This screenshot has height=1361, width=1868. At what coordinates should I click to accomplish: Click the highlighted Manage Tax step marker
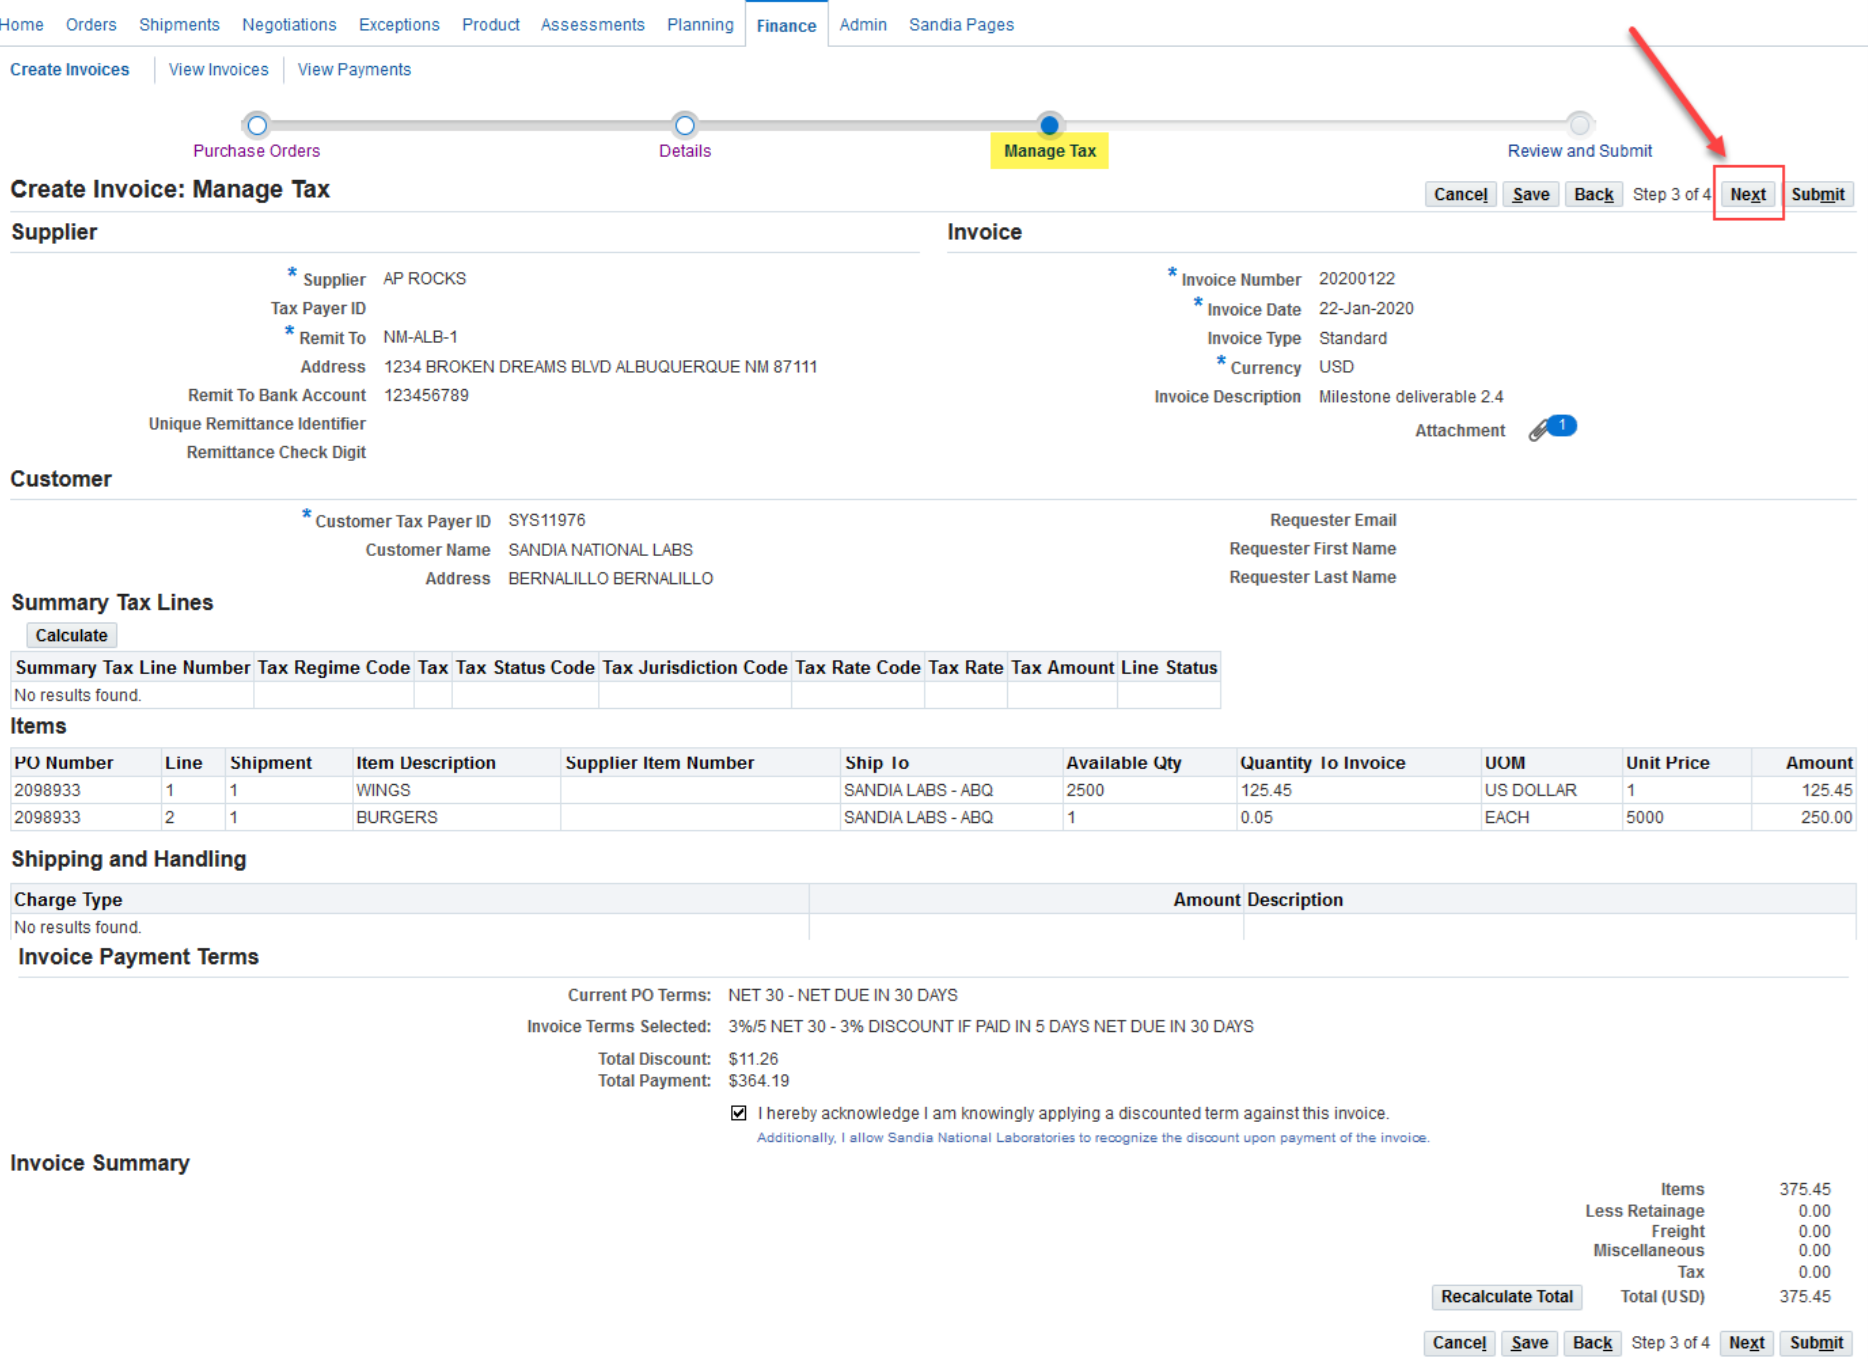click(x=1049, y=126)
